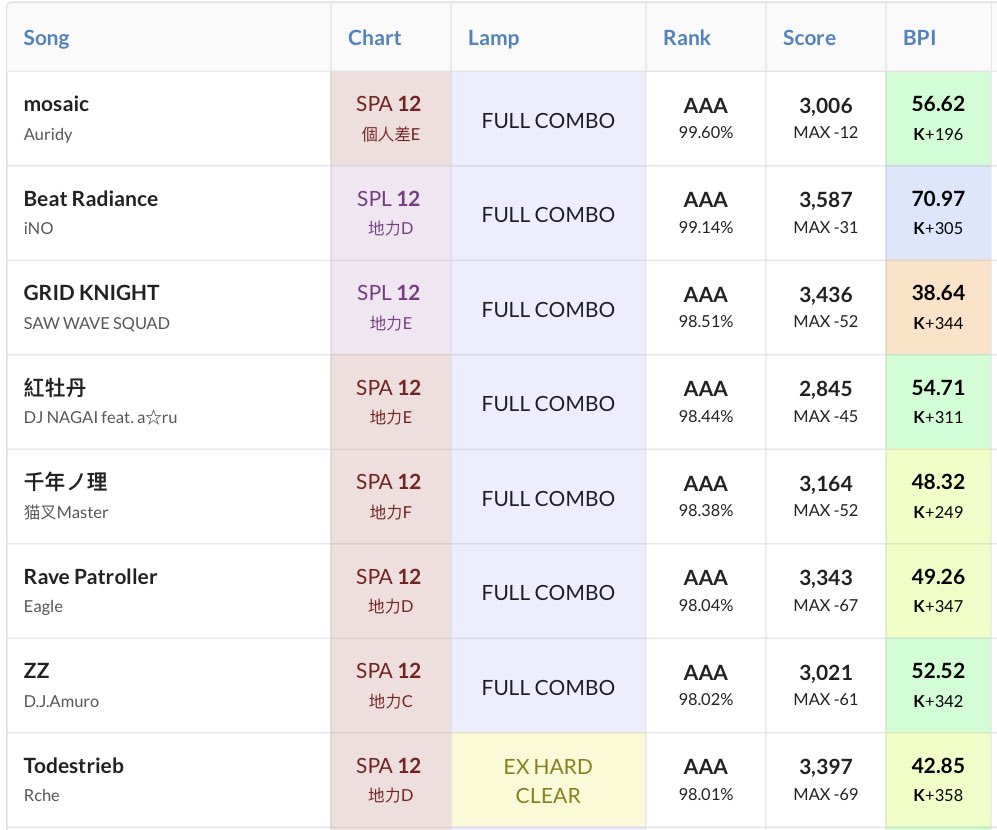Click the orange 38.64 BPI cell
The height and width of the screenshot is (830, 997).
[937, 307]
